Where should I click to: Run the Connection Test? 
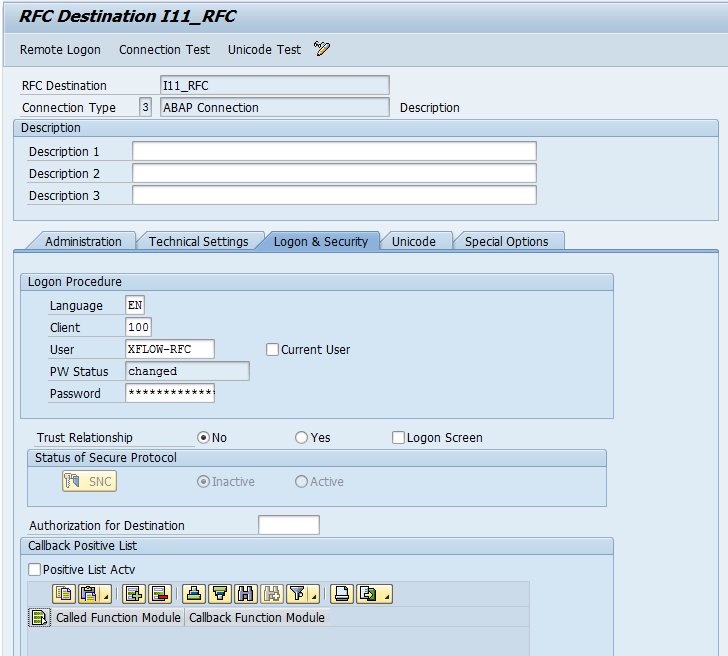(164, 50)
